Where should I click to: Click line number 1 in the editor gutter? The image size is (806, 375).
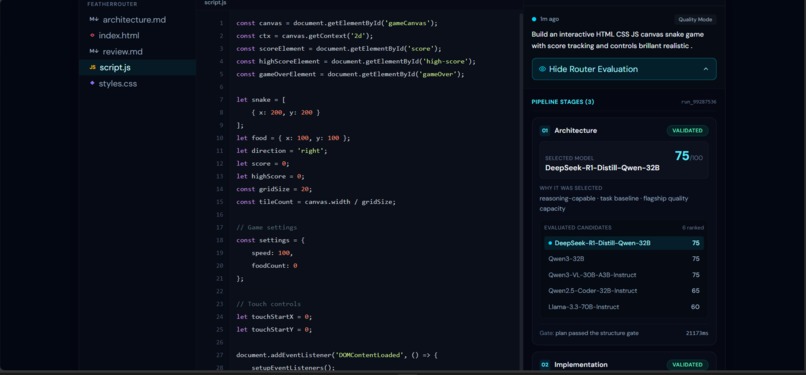tap(221, 23)
